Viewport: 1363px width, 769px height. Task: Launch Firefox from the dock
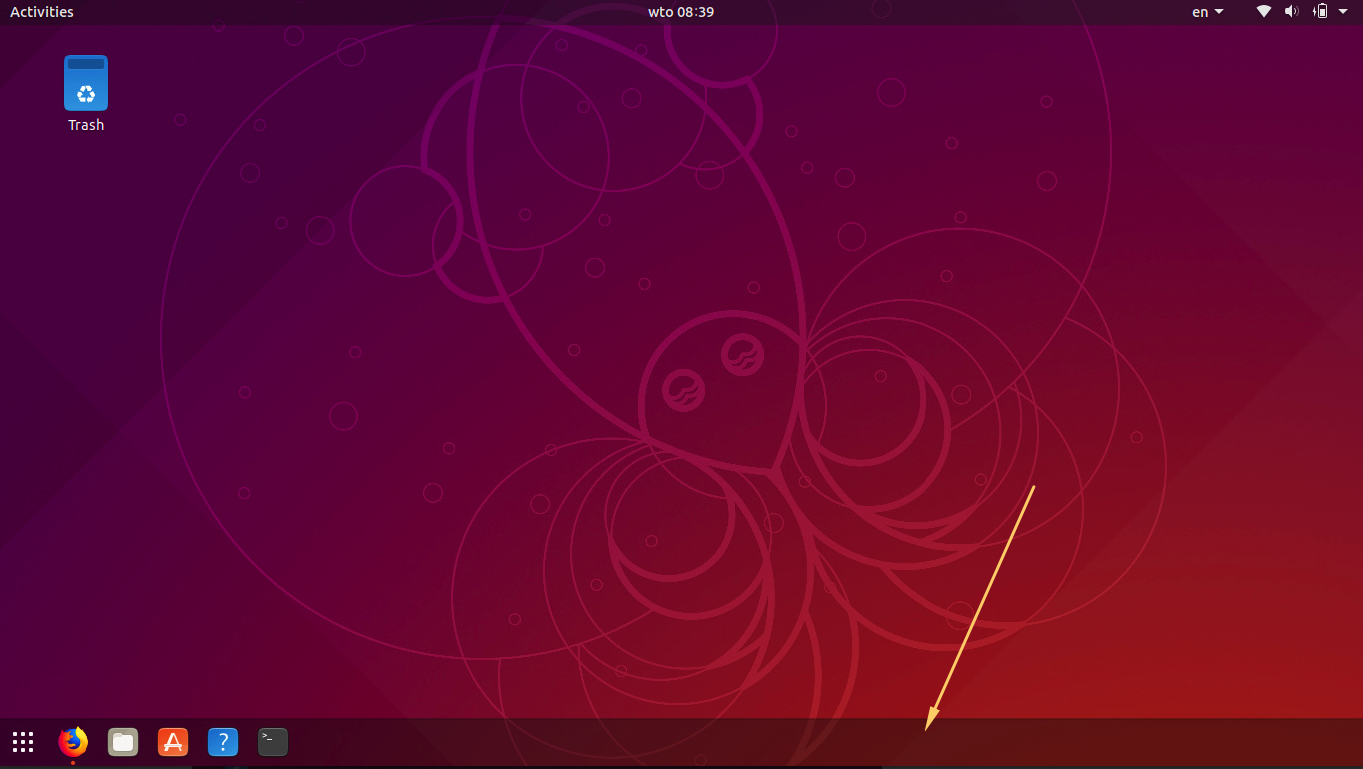tap(73, 742)
